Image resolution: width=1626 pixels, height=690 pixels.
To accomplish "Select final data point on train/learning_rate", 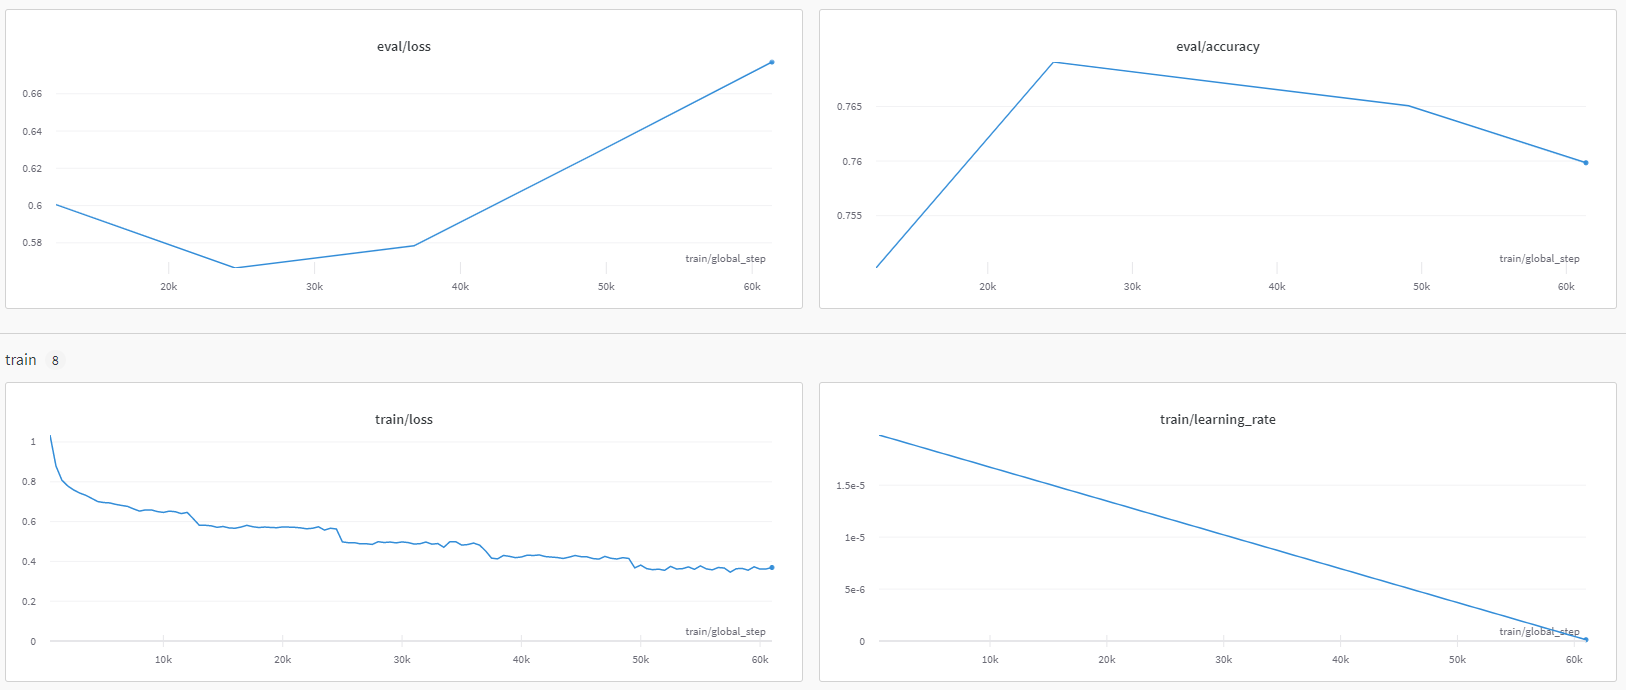I will pos(1585,640).
